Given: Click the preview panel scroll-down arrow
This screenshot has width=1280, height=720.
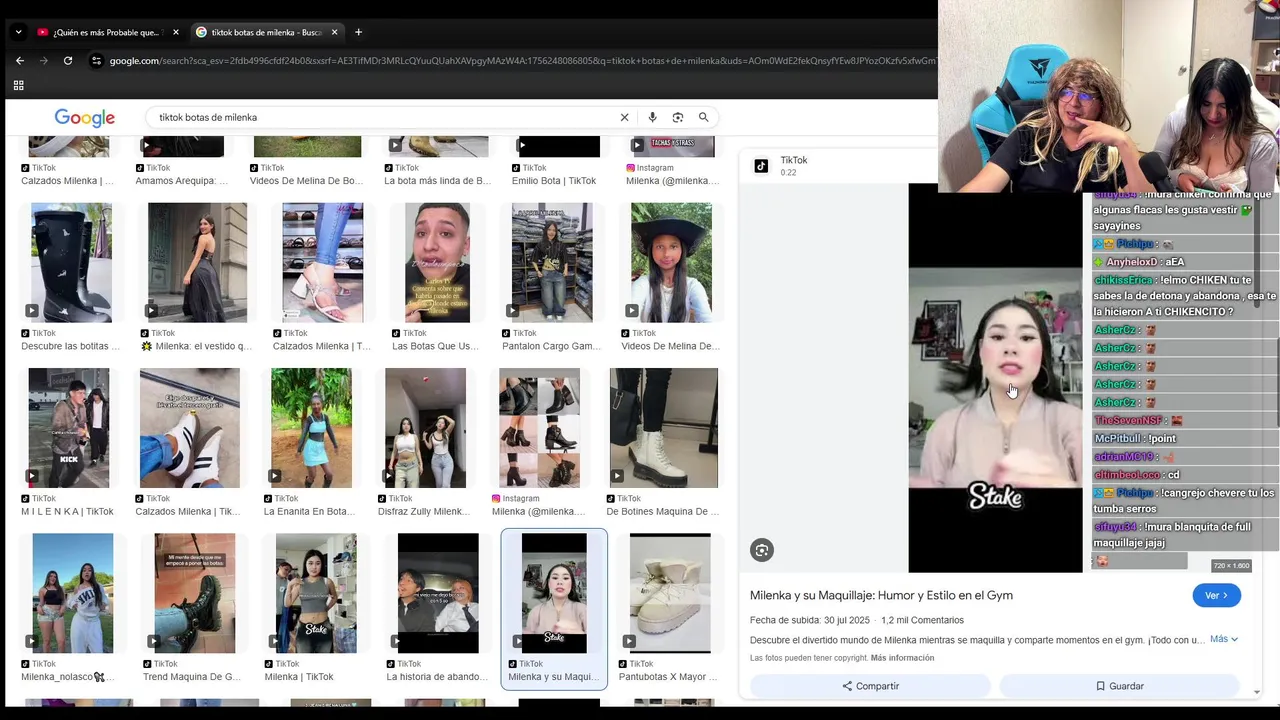Looking at the screenshot, I should point(1257,691).
